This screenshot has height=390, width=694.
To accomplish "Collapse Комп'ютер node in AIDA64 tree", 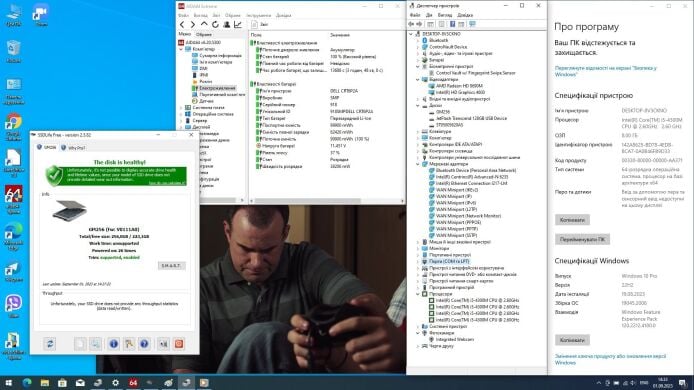I will [x=181, y=49].
